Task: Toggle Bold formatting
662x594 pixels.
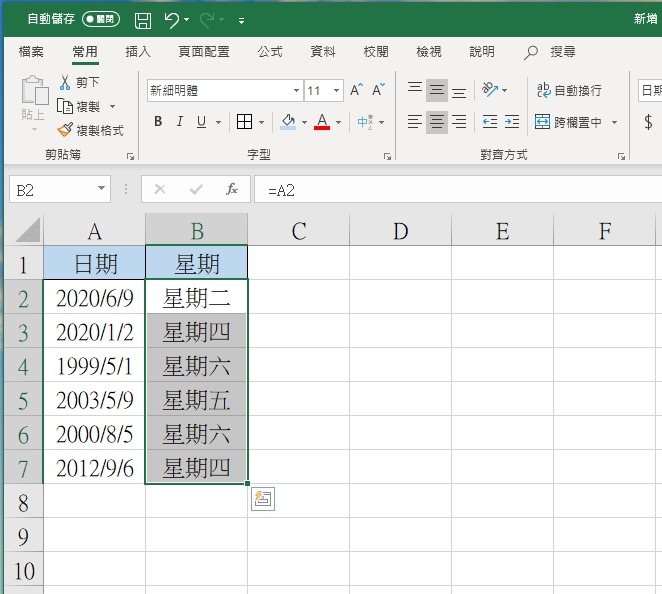Action: (158, 122)
